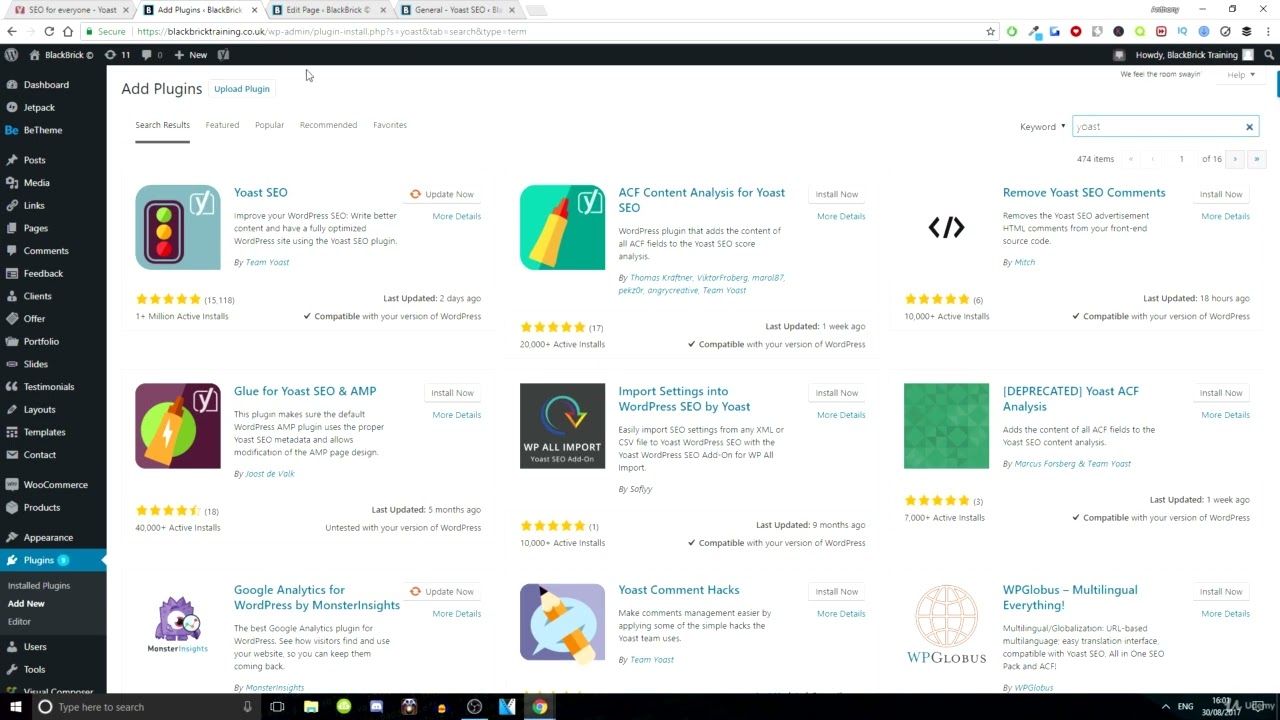The width and height of the screenshot is (1280, 720).
Task: Open Templates sidebar item
Action: 44,432
